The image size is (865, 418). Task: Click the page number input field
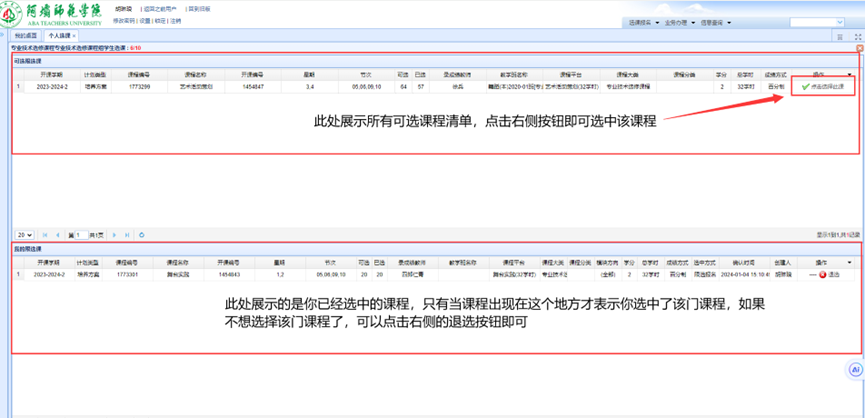tap(82, 234)
